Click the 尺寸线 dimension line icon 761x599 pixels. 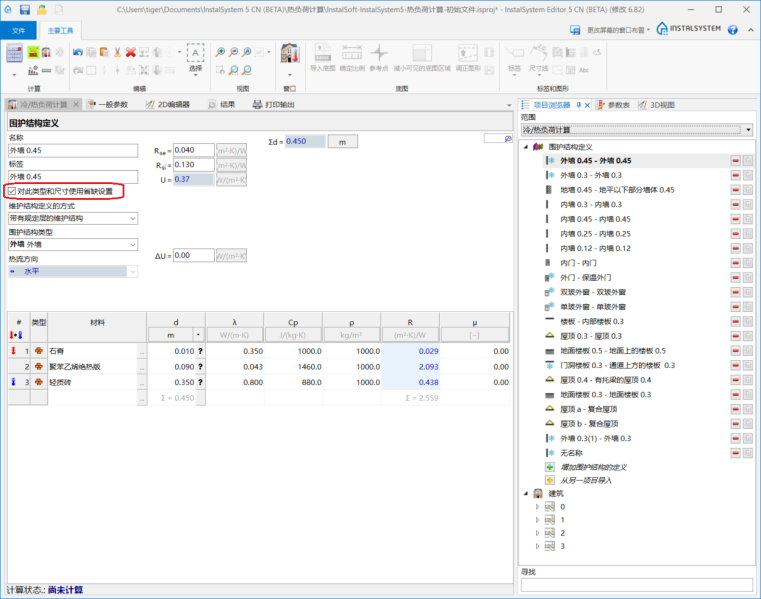tap(538, 52)
